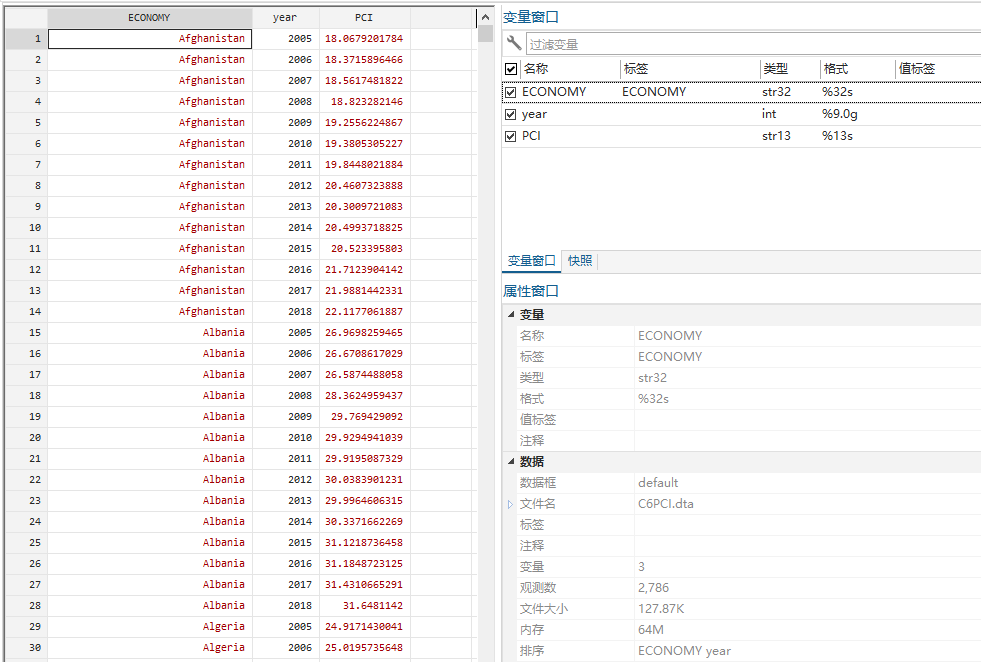Click the 过滤变量 filter input field
Image resolution: width=981 pixels, height=662 pixels.
753,44
